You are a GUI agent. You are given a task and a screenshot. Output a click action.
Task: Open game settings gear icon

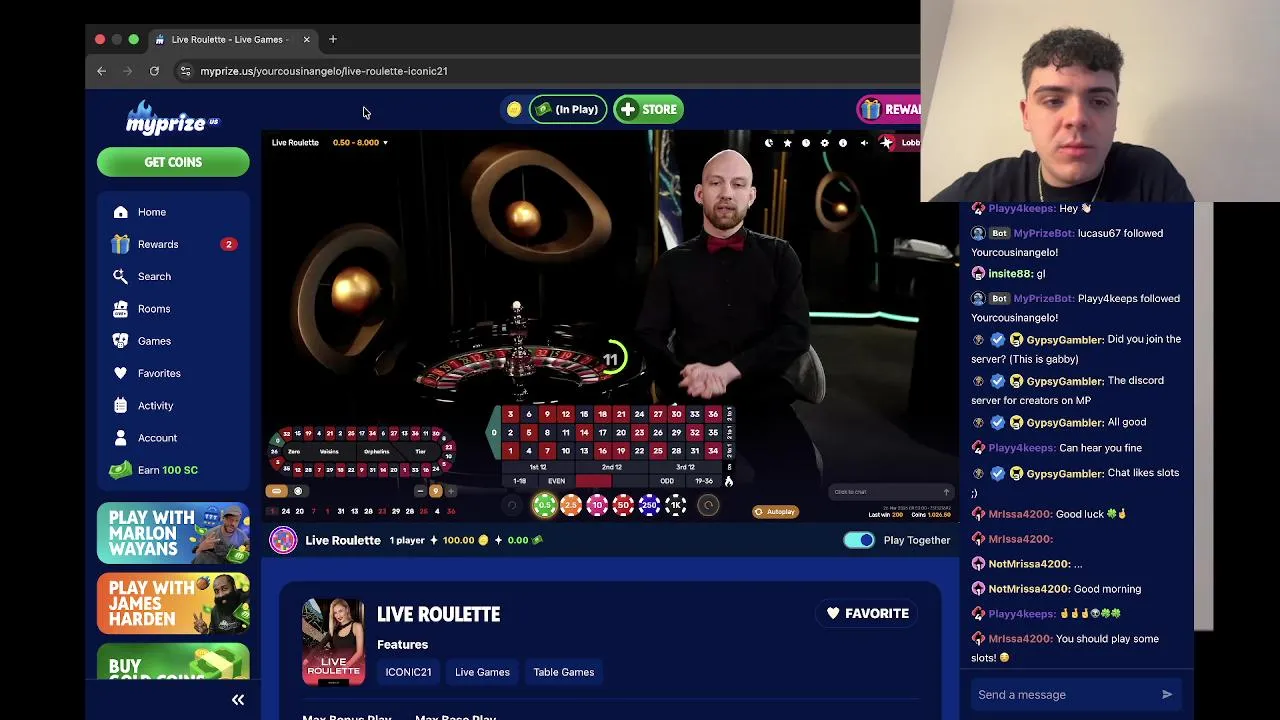point(824,143)
